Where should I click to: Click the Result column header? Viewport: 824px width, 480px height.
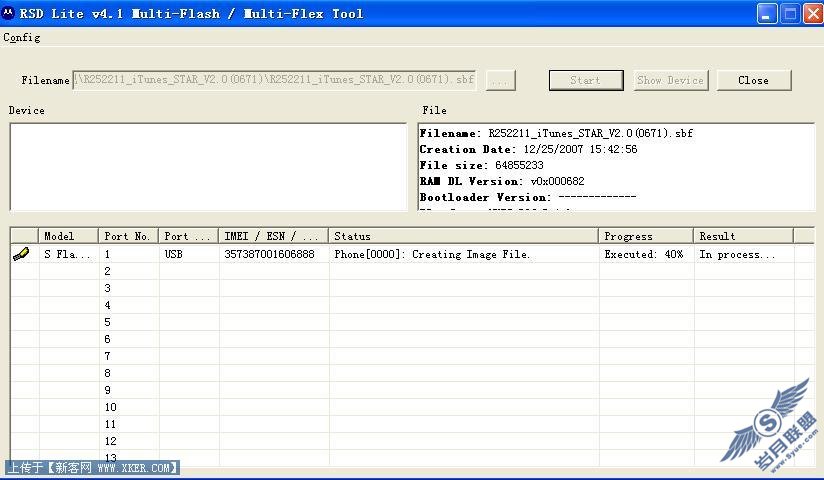743,236
